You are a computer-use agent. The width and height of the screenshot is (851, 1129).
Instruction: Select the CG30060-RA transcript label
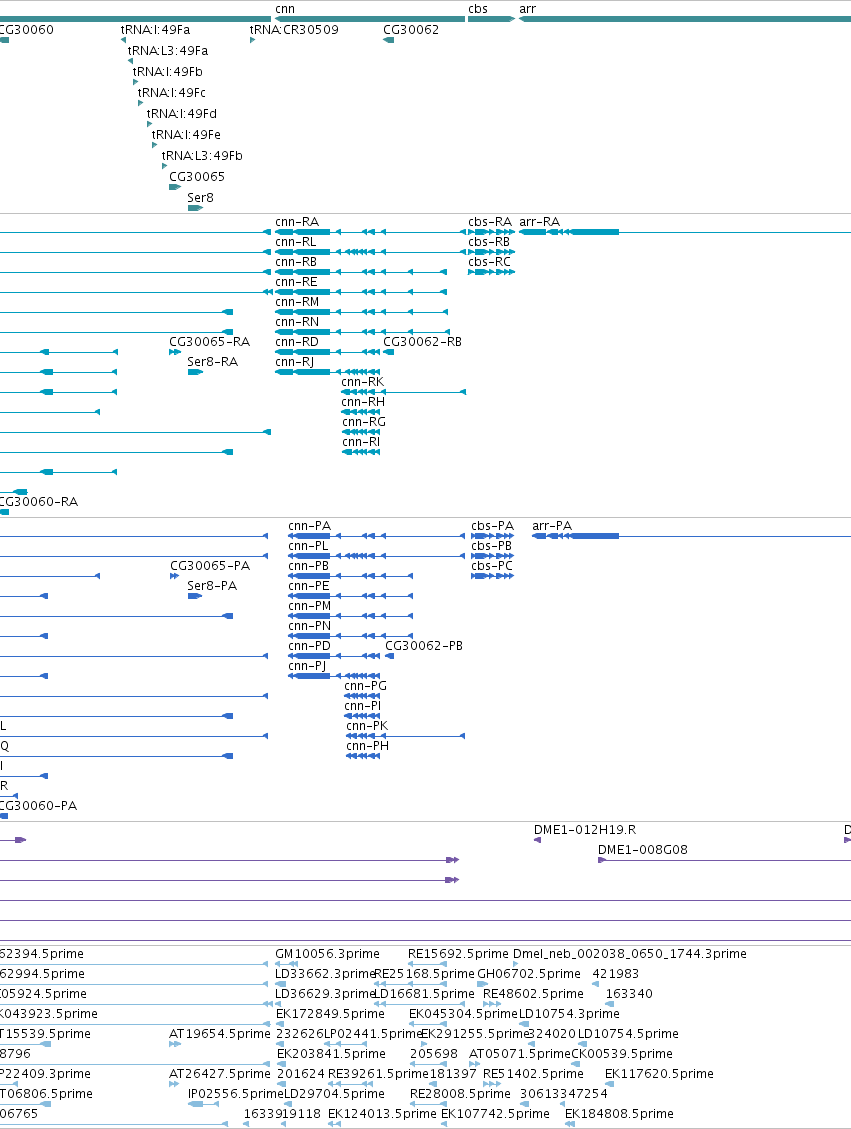(39, 502)
